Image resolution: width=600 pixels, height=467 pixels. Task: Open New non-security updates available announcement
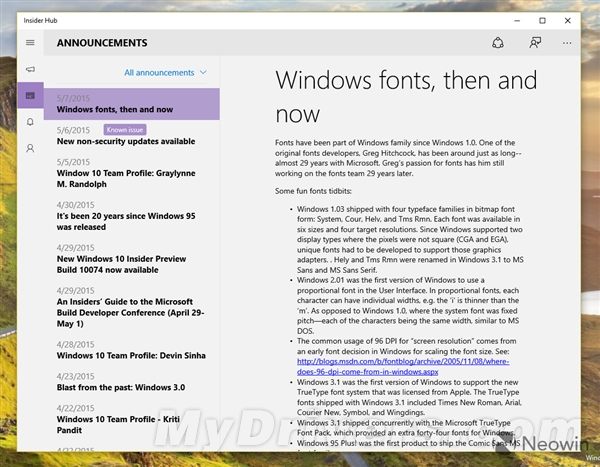point(126,142)
